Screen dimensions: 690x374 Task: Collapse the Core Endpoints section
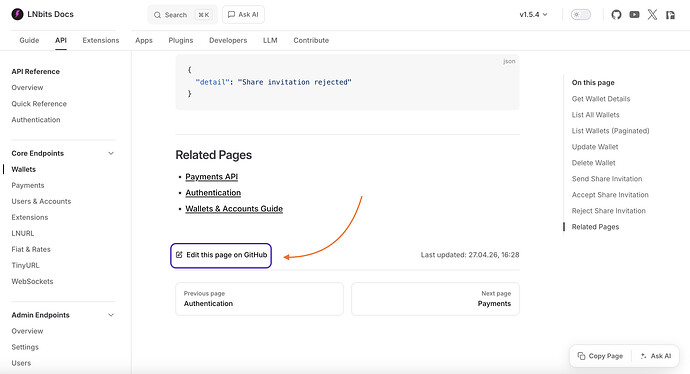pyautogui.click(x=111, y=153)
